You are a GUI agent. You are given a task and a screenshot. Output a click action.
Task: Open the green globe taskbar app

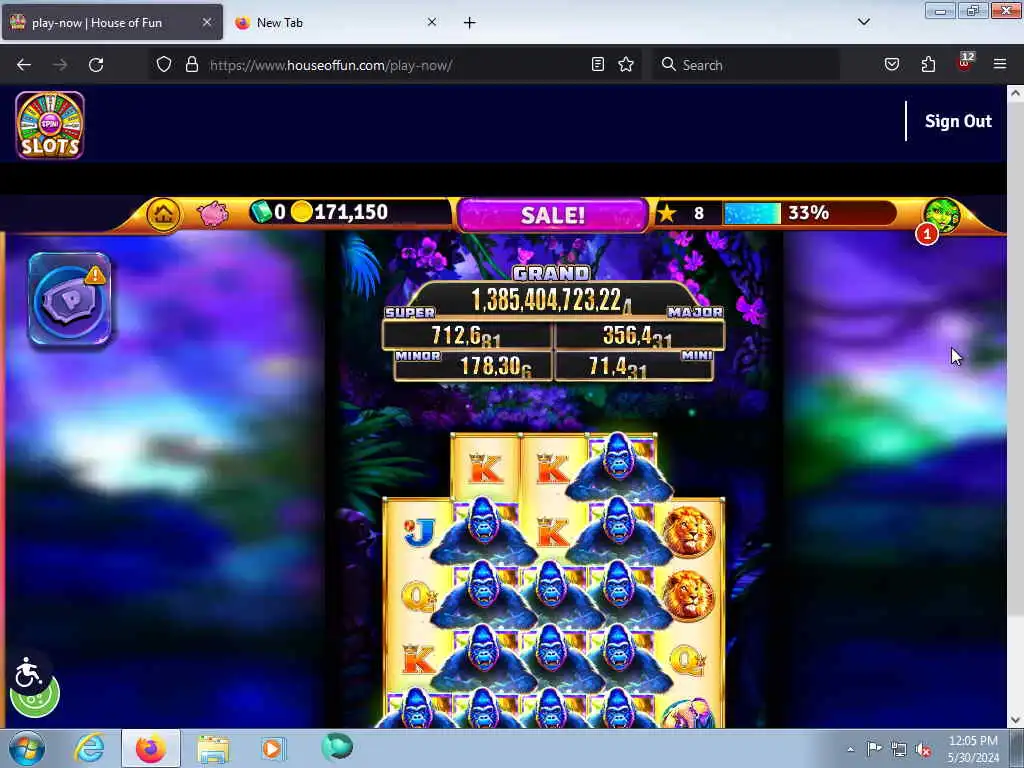click(337, 746)
